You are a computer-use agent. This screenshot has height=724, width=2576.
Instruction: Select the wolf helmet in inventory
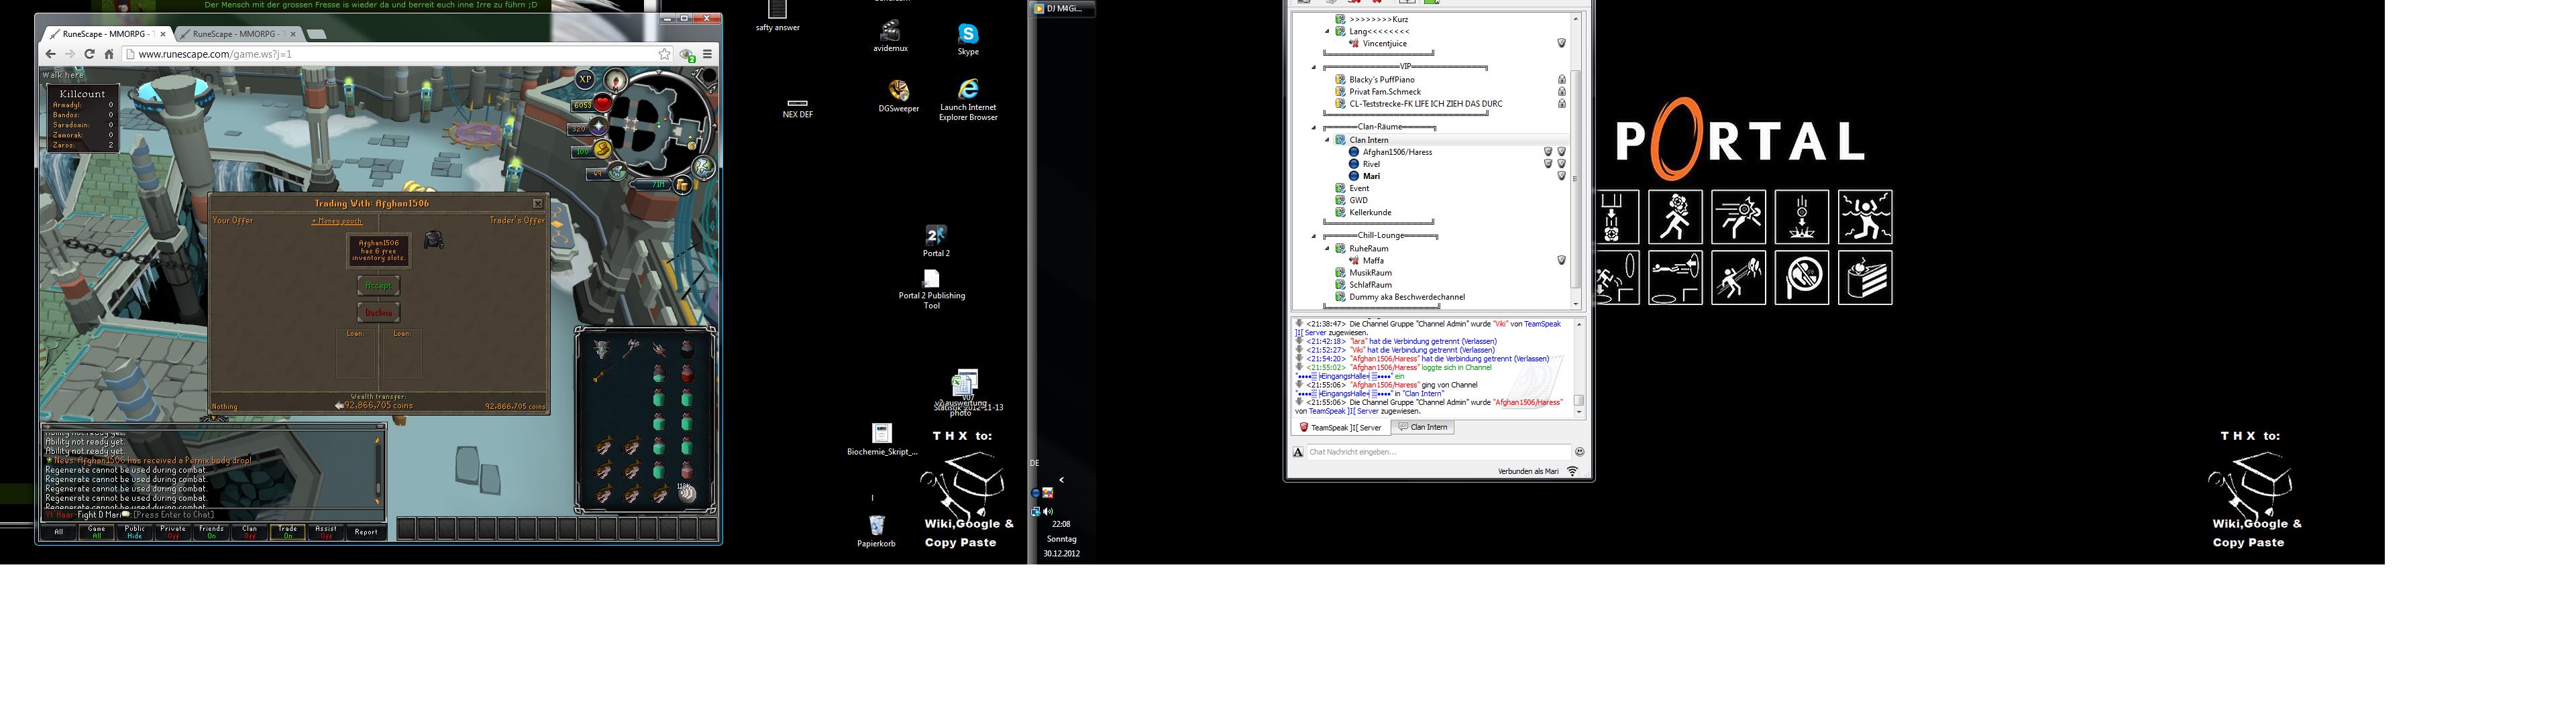pos(602,348)
